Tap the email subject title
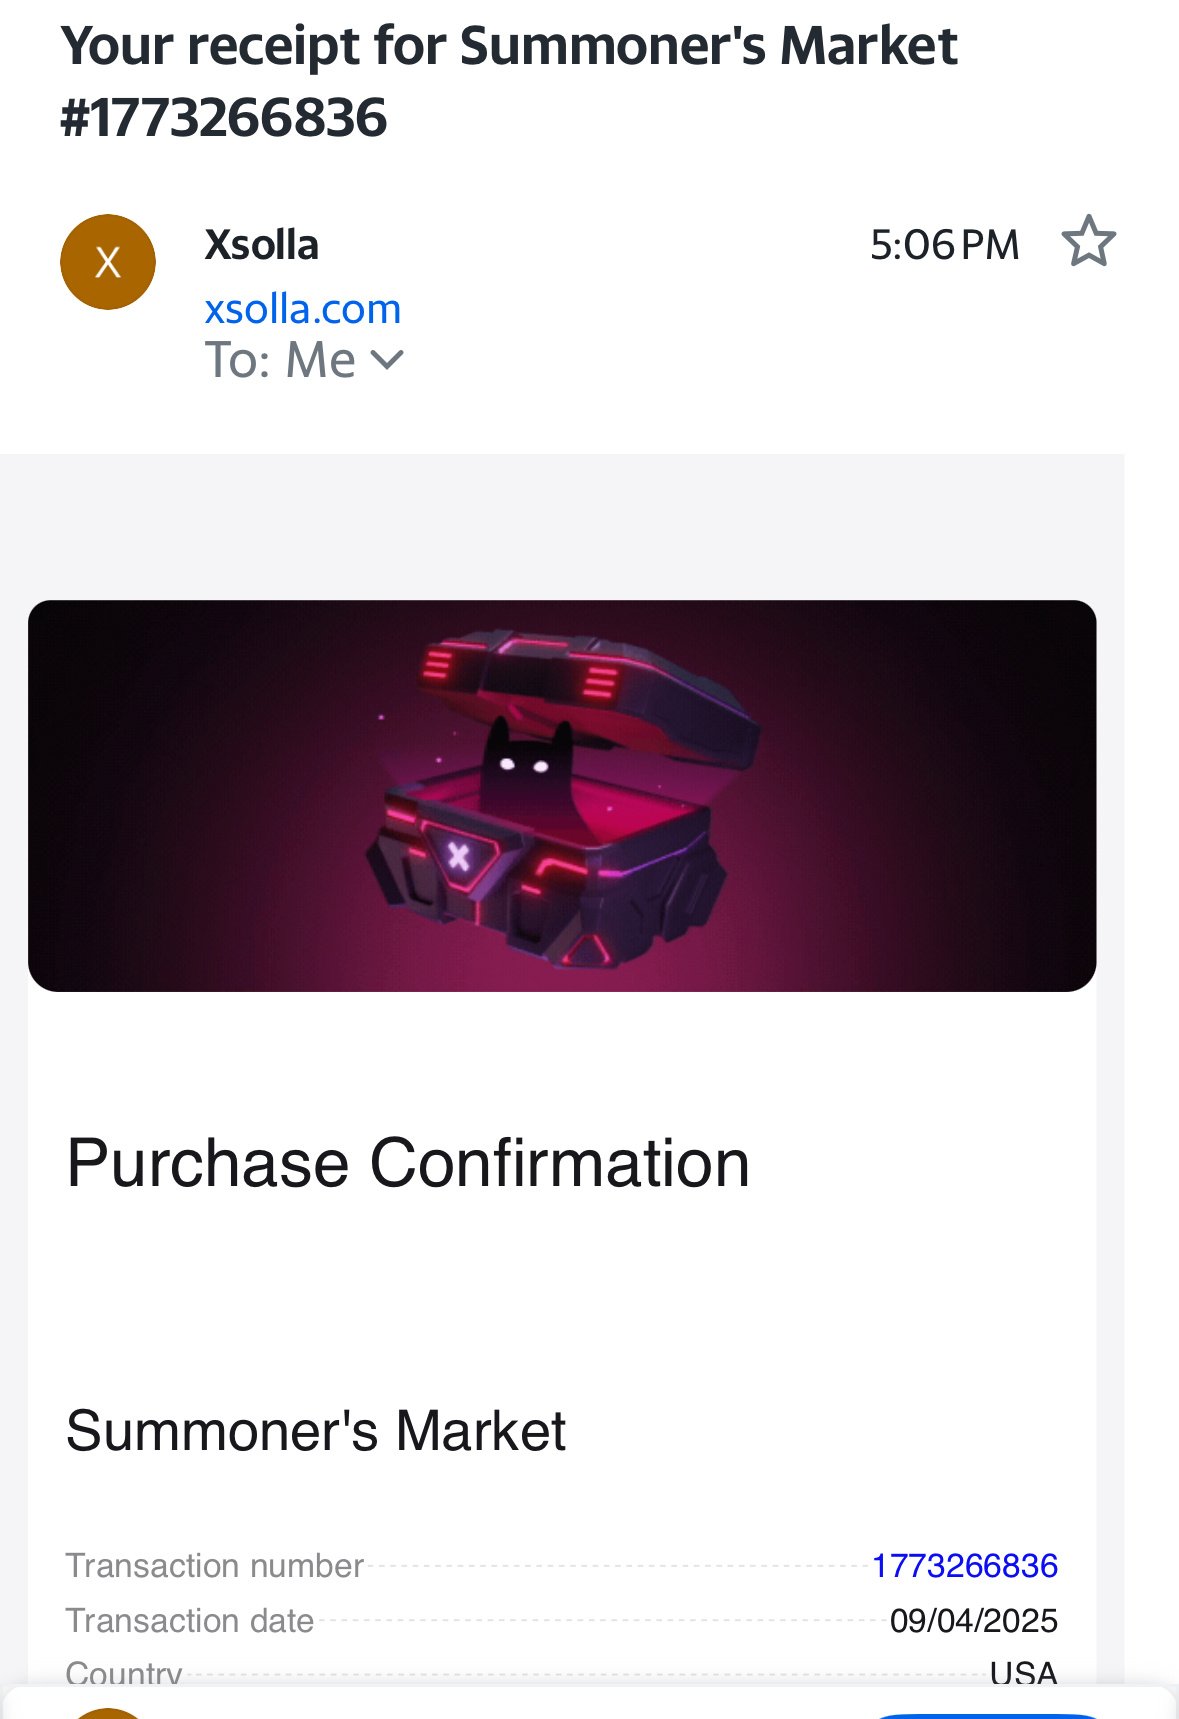This screenshot has width=1179, height=1719. 509,82
